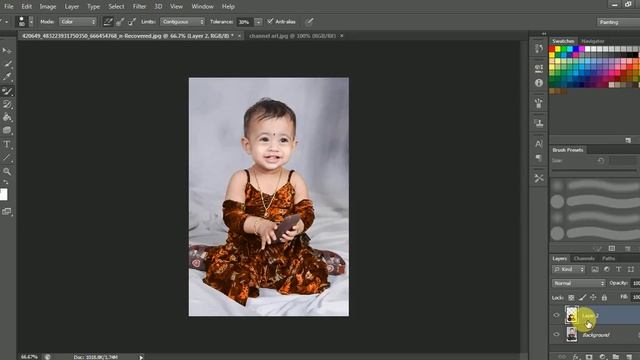
Task: Open the Window menu
Action: [x=202, y=7]
